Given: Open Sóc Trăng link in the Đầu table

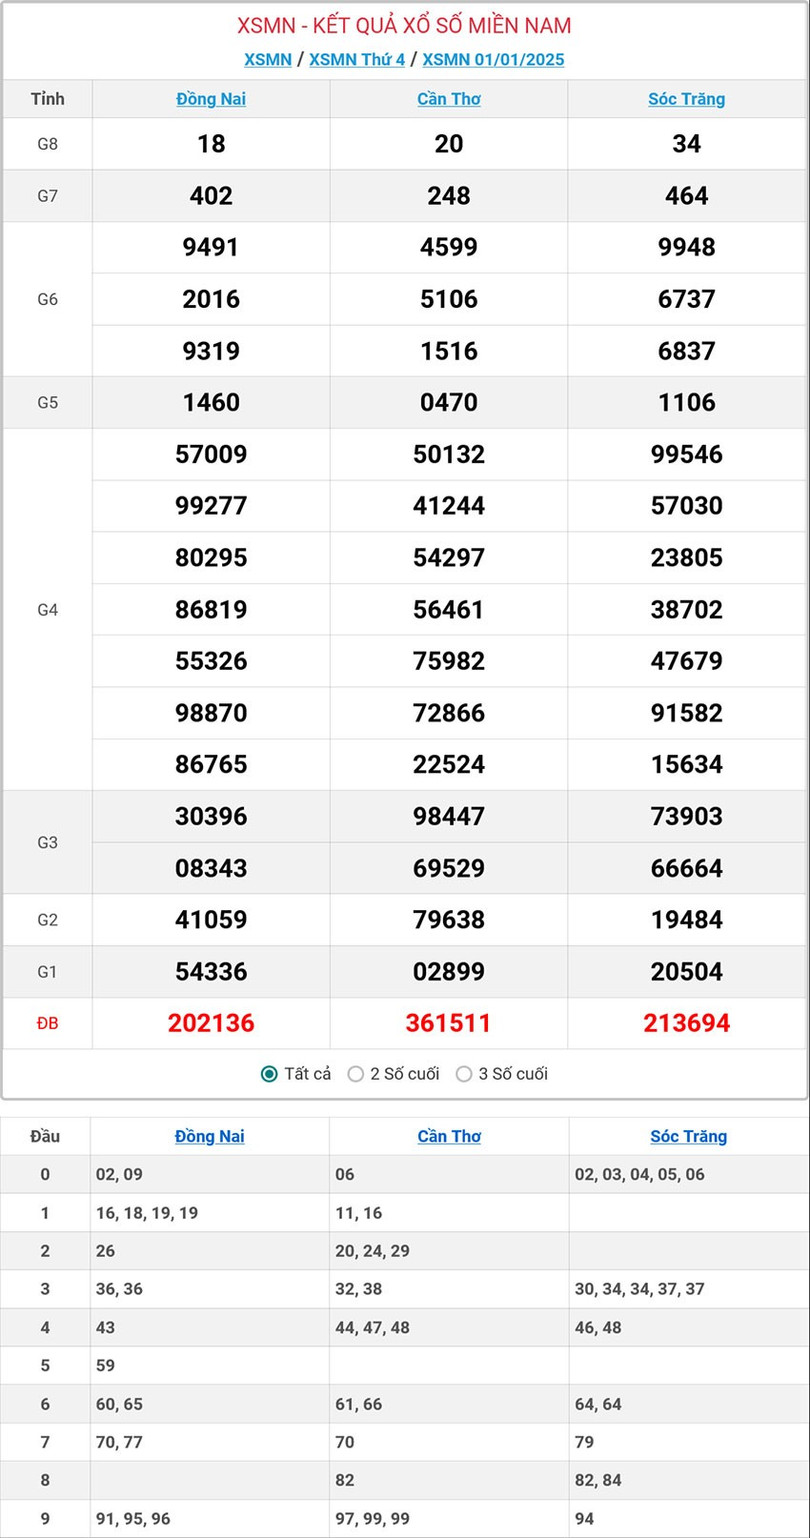Looking at the screenshot, I should click(x=688, y=1136).
